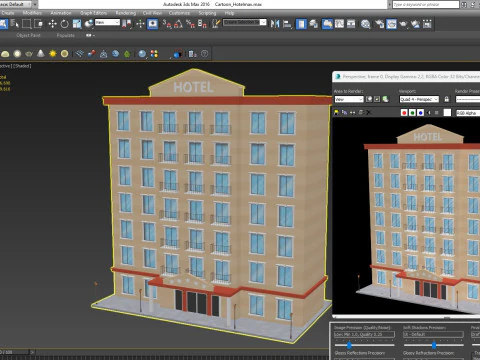This screenshot has height=360, width=480.
Task: Open the Modifiers menu
Action: (32, 13)
